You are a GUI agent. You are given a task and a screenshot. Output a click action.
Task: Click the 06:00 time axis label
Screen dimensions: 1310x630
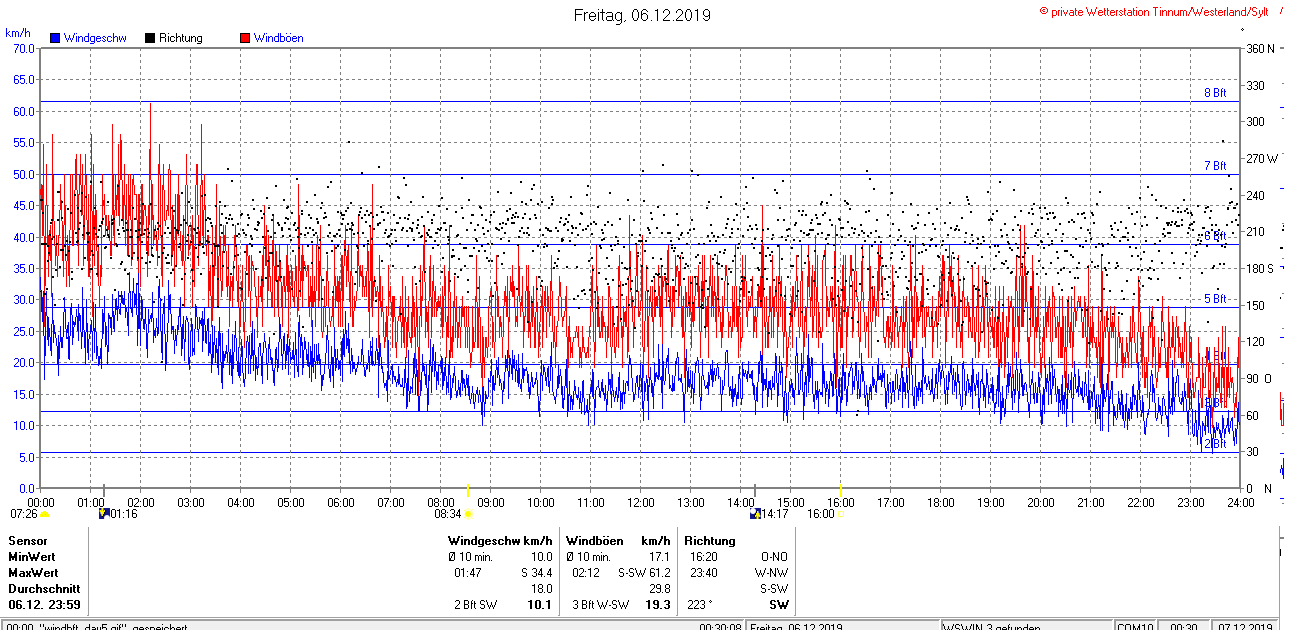341,502
